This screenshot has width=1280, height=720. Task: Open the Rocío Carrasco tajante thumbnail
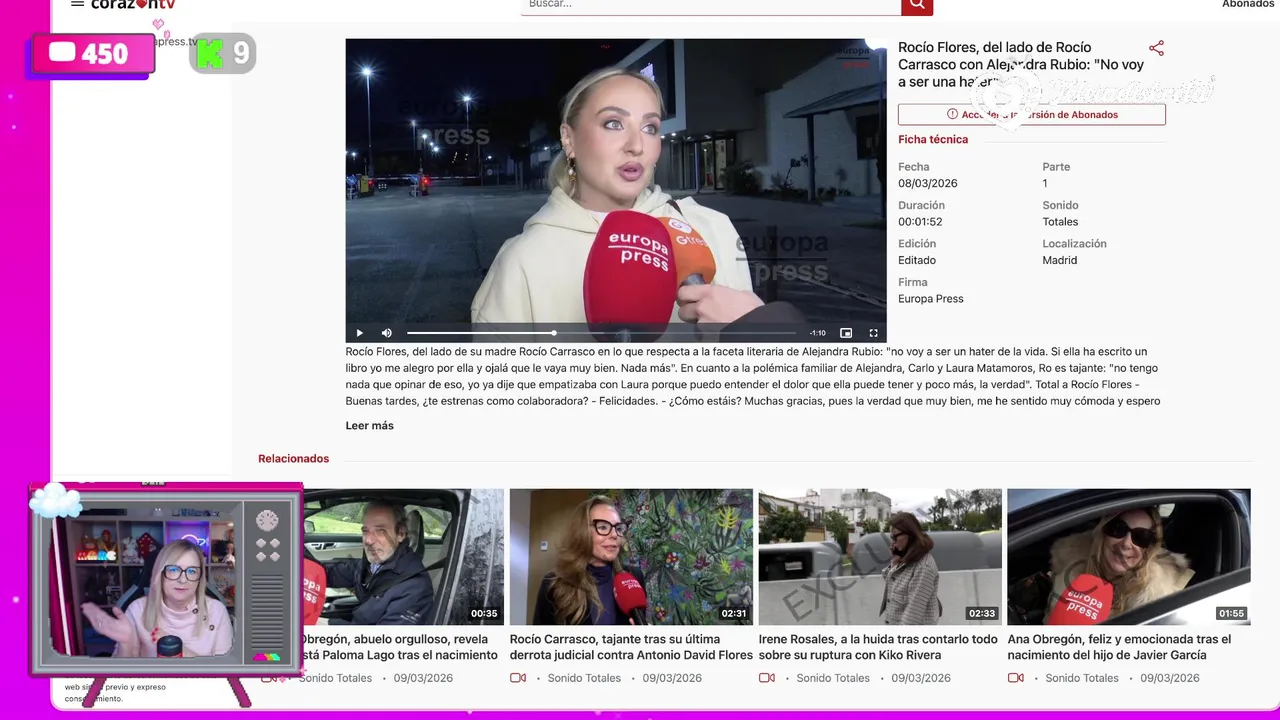[631, 557]
